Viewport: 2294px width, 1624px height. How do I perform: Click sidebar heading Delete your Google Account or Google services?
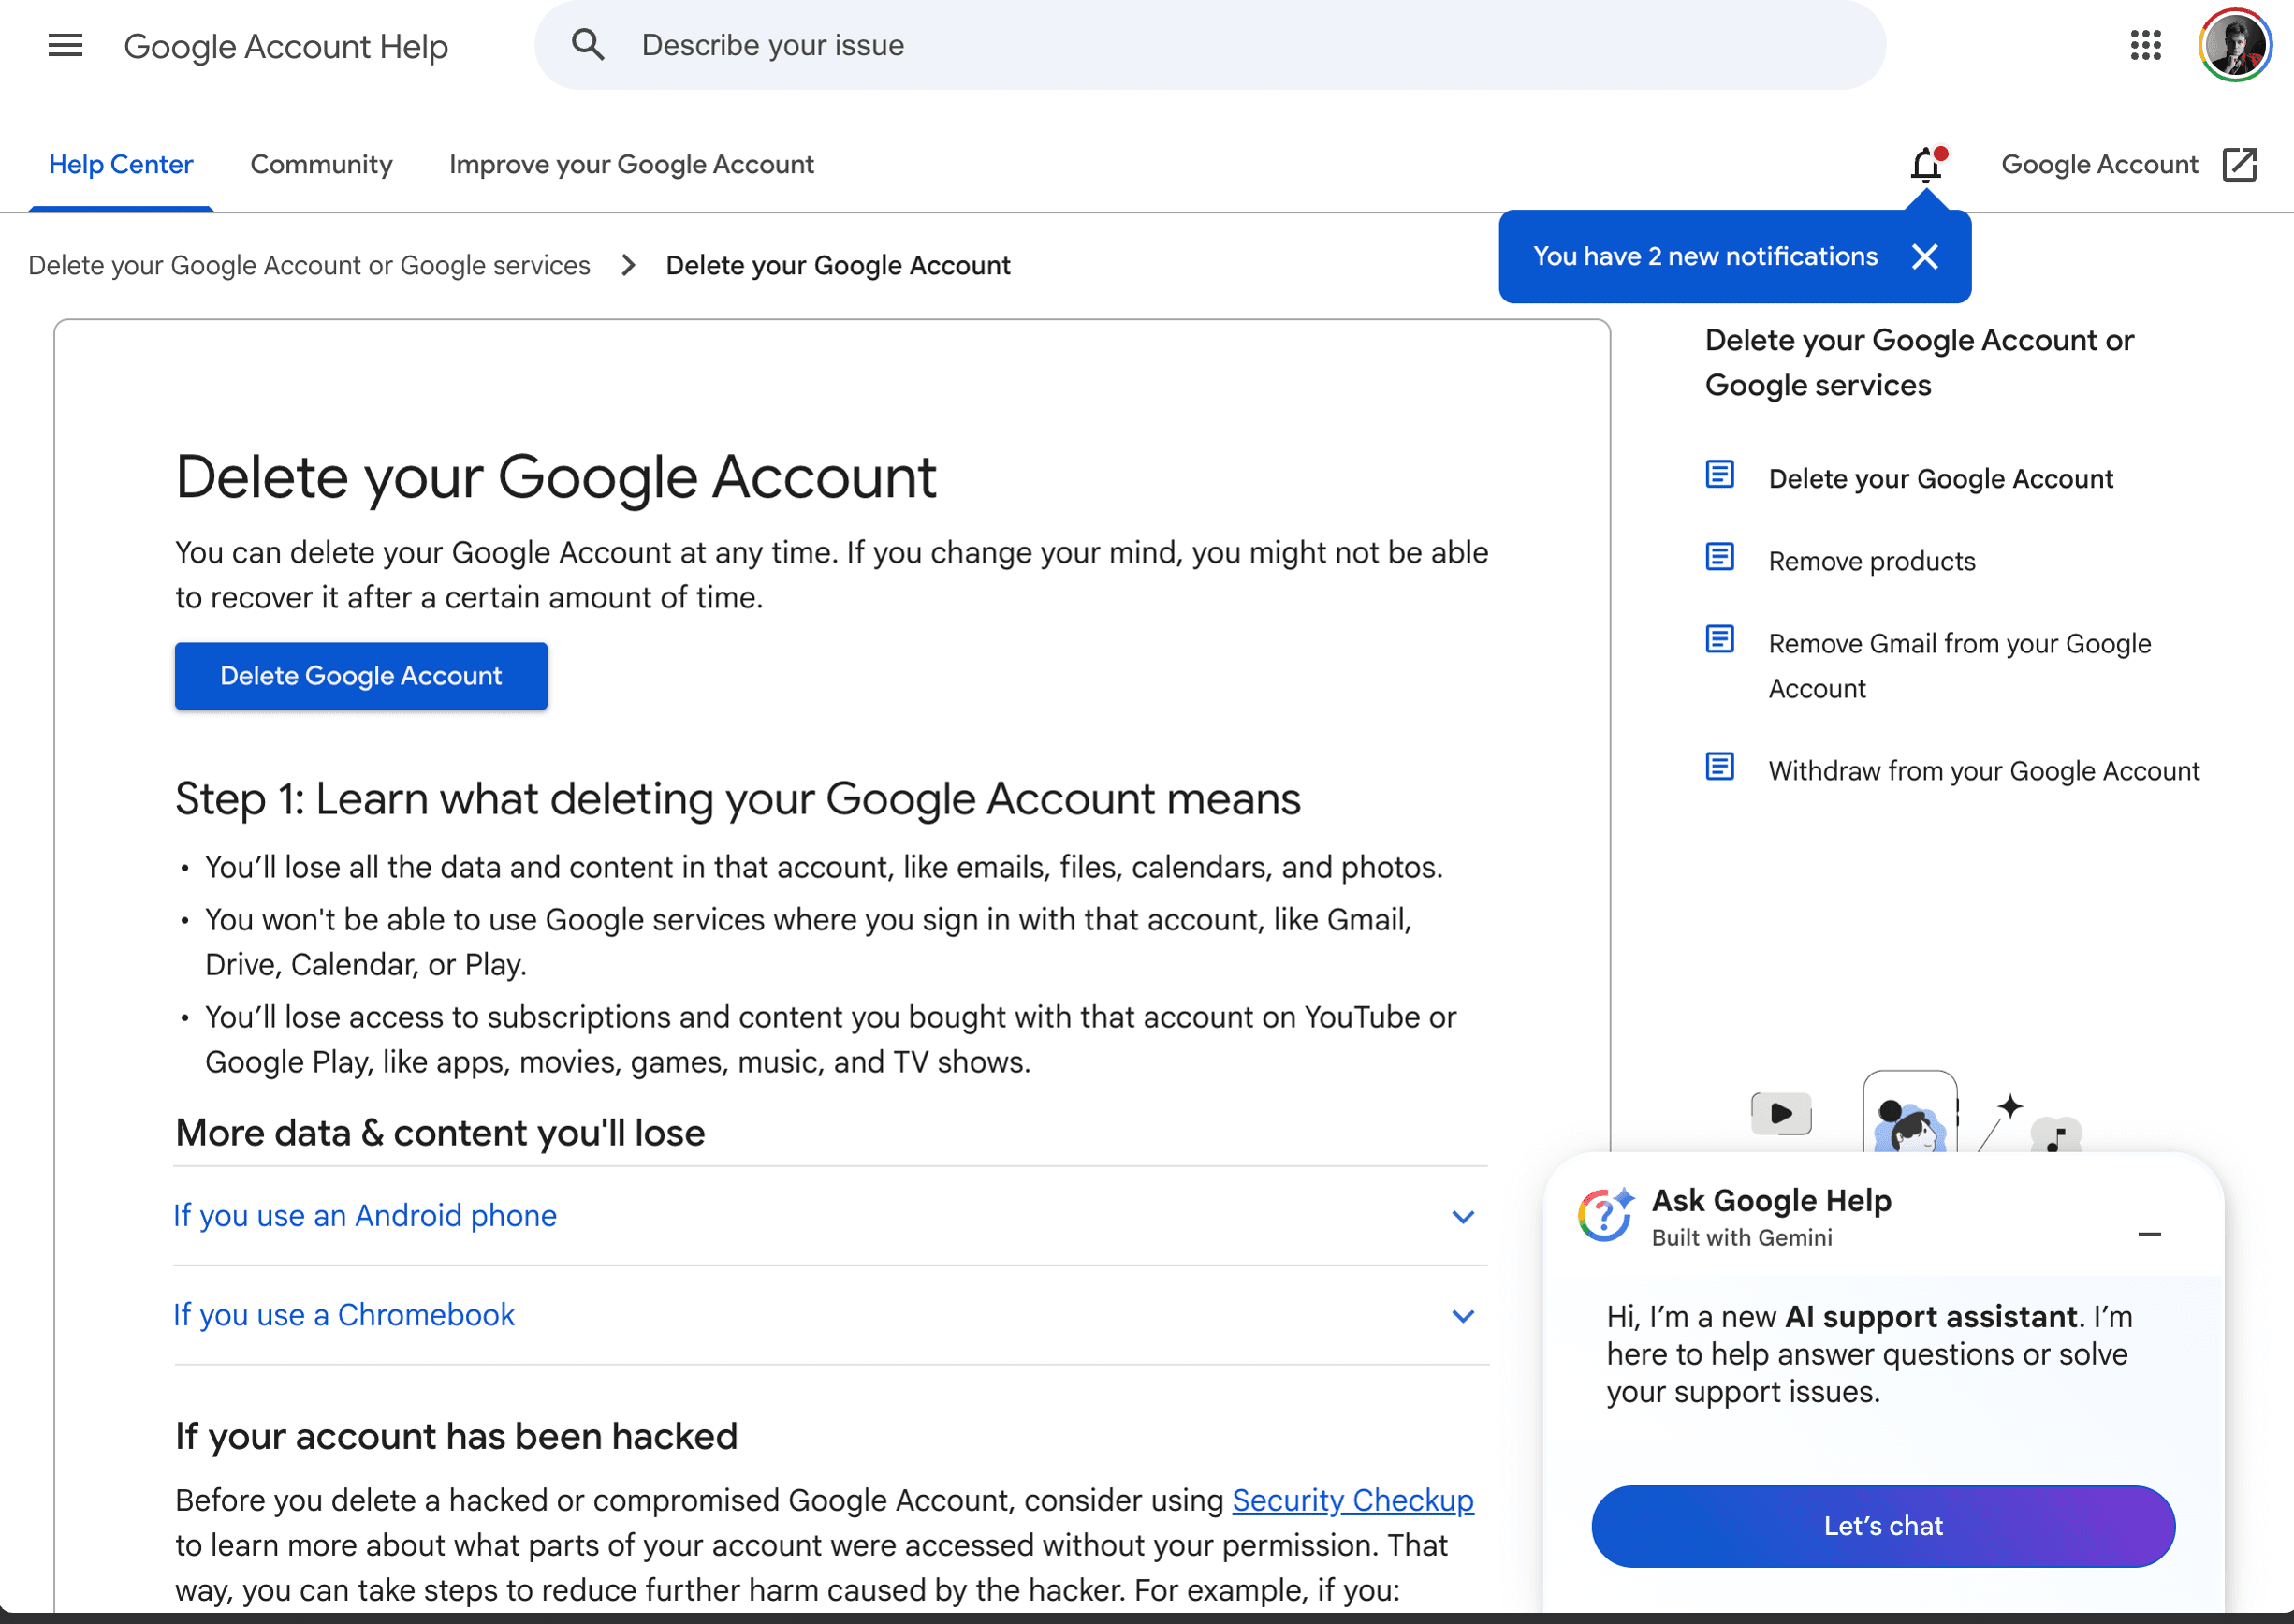[1919, 362]
